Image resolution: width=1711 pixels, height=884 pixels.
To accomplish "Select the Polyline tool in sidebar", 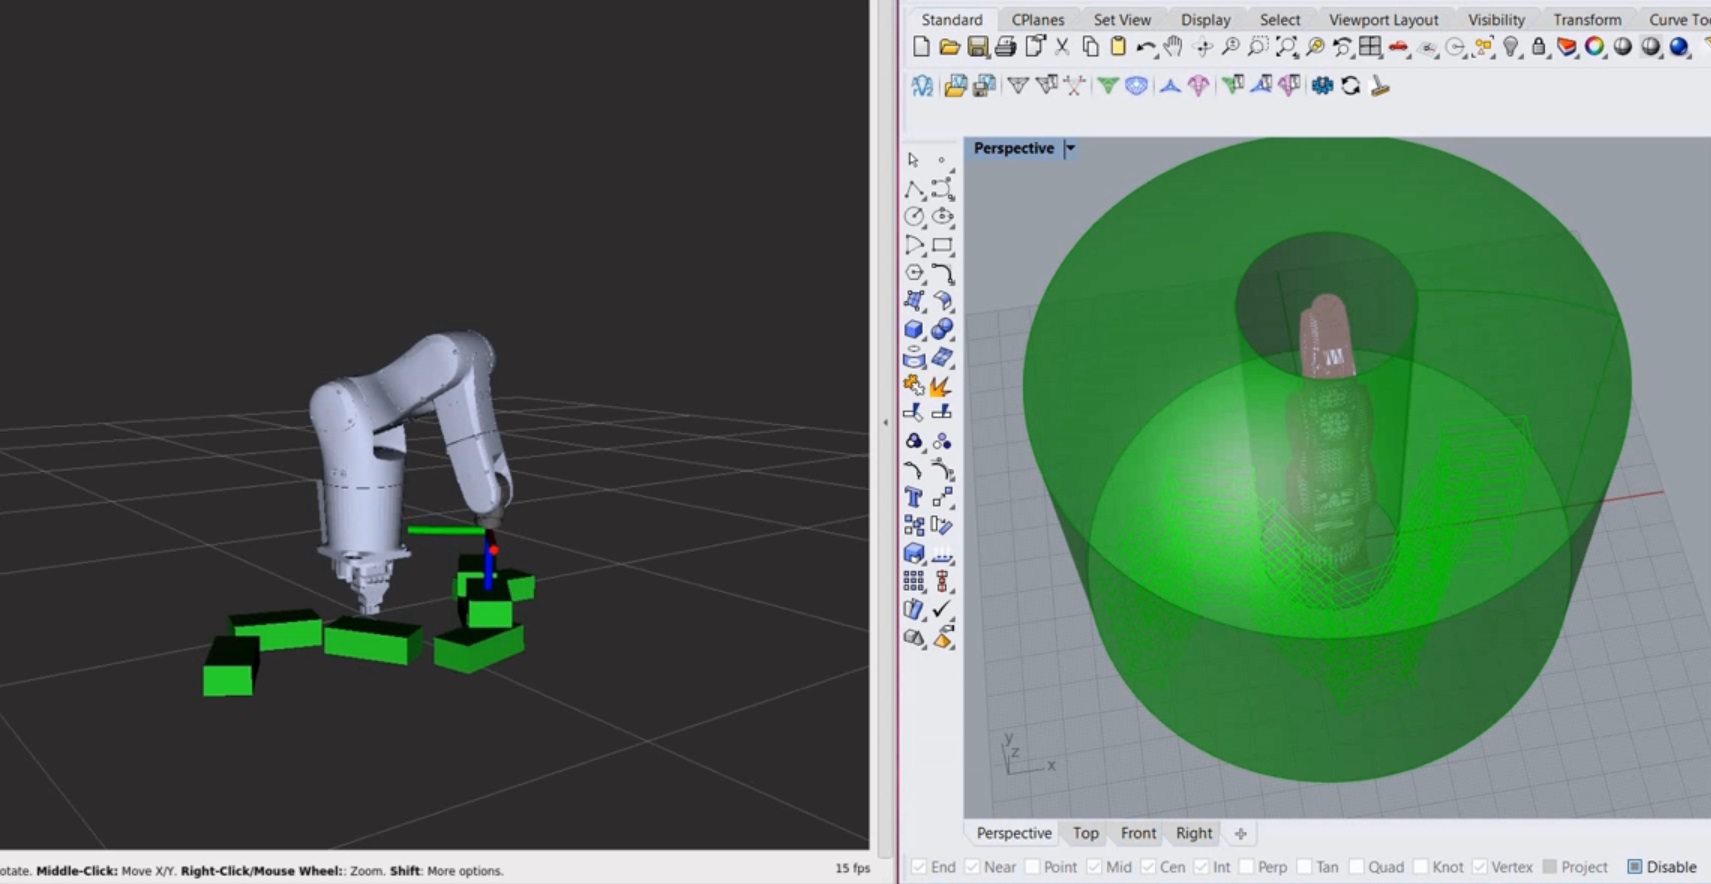I will [x=914, y=188].
